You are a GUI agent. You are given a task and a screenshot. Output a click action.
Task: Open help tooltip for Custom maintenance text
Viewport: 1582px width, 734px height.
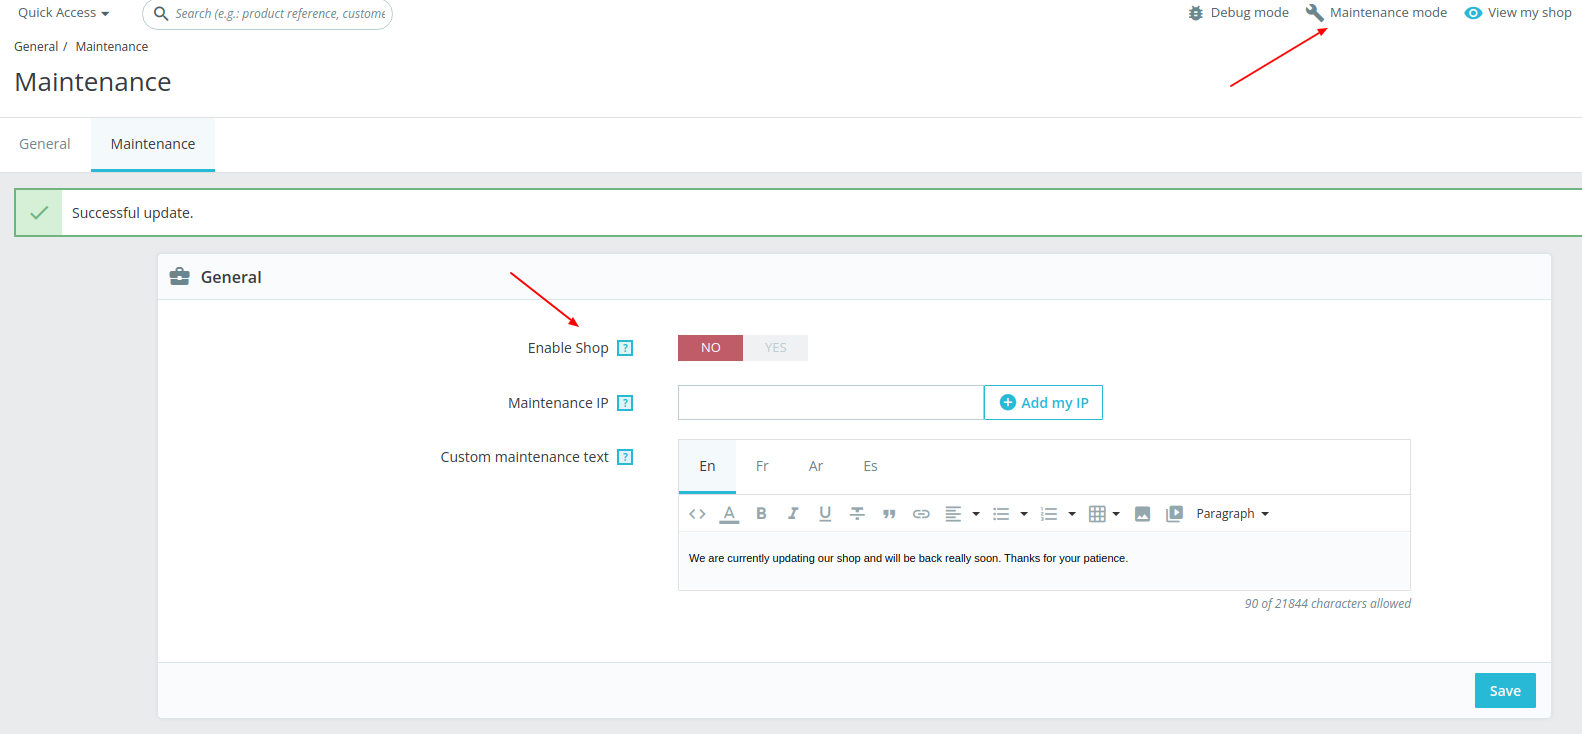click(625, 457)
